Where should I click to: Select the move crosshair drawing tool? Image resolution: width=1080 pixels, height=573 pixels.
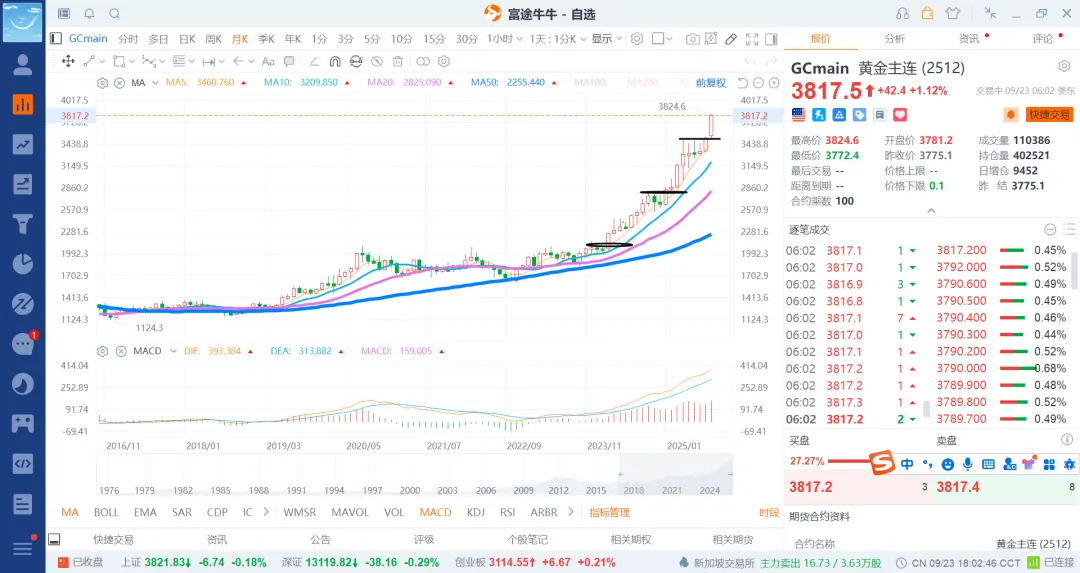pos(68,61)
